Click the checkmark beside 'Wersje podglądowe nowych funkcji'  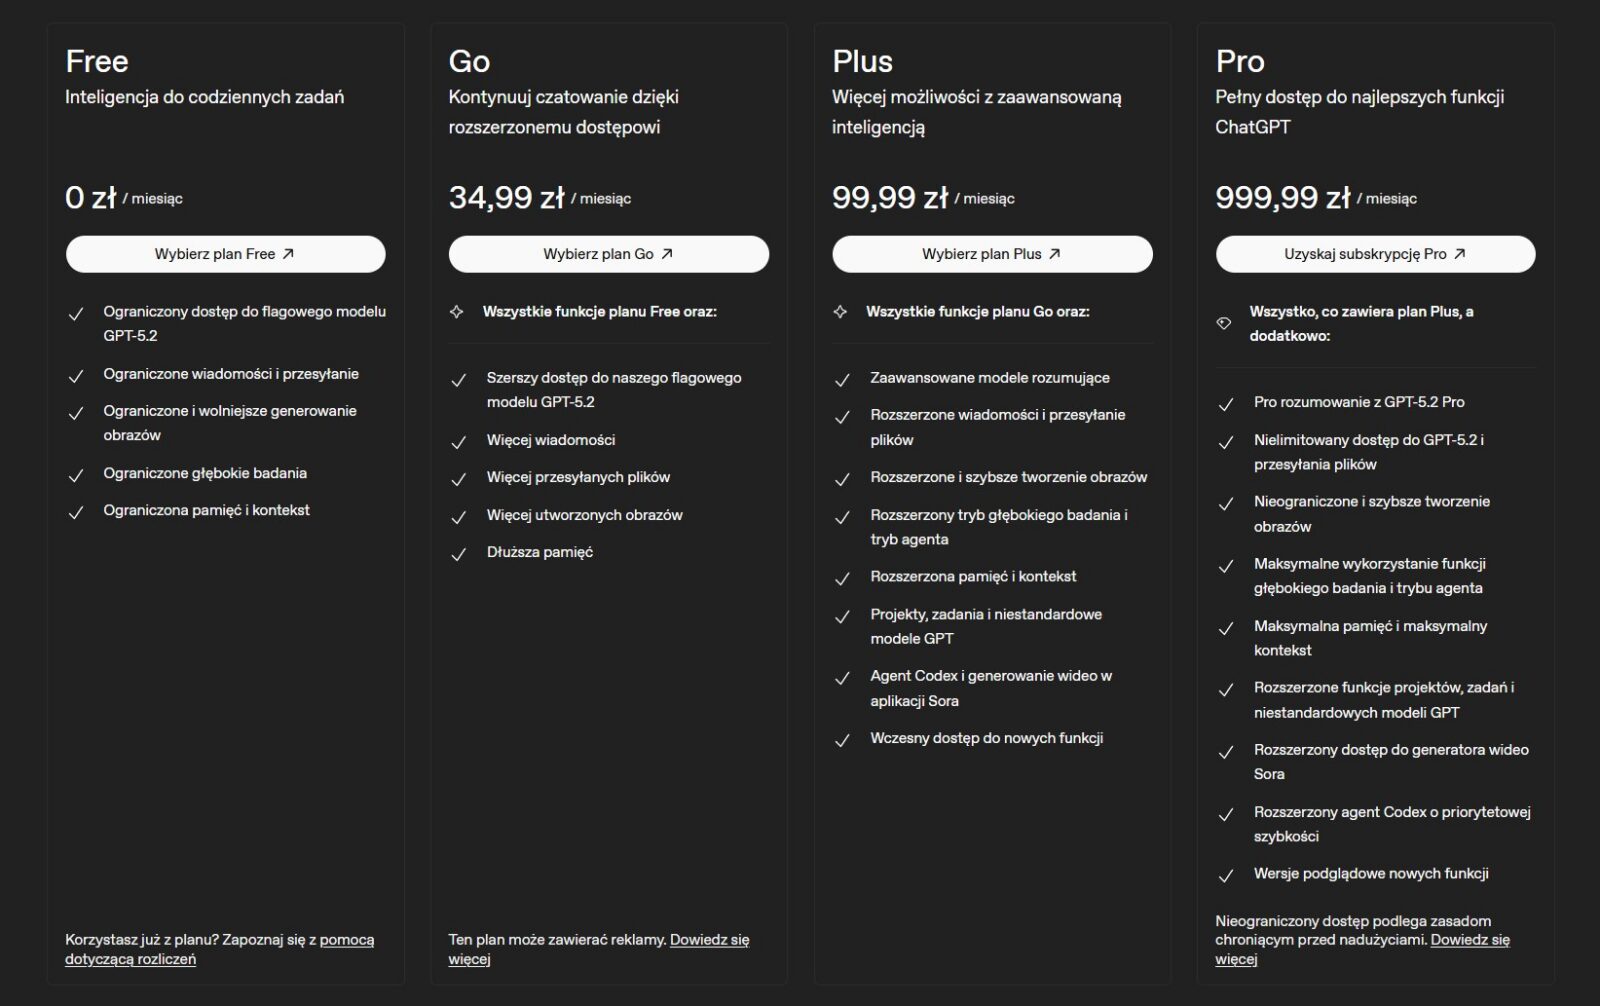pos(1226,876)
